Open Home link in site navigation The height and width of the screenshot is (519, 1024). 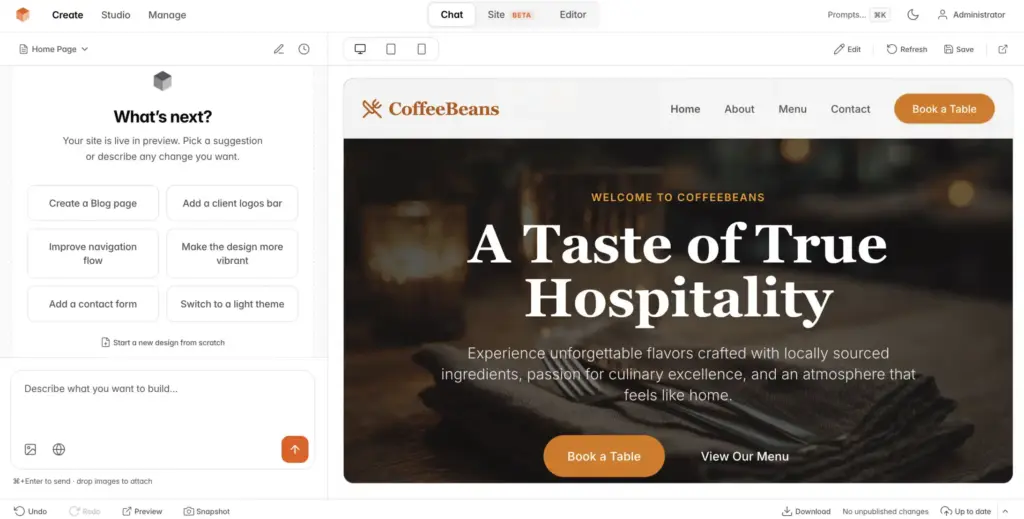point(685,109)
